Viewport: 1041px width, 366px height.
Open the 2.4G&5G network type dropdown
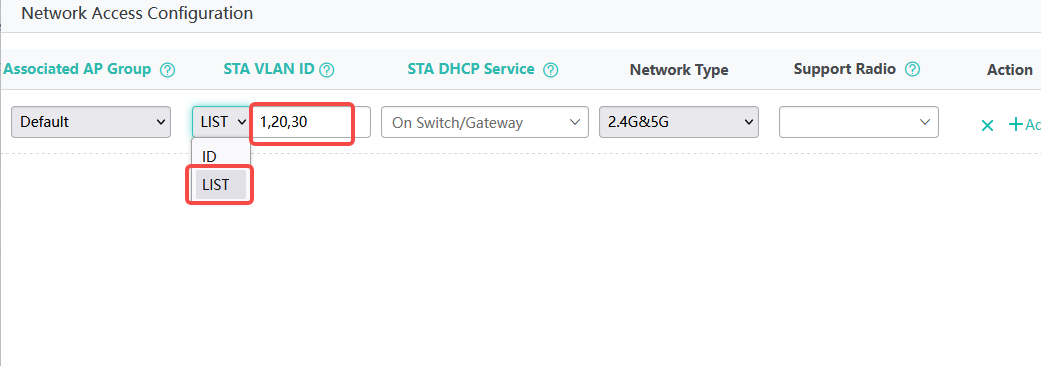click(679, 122)
